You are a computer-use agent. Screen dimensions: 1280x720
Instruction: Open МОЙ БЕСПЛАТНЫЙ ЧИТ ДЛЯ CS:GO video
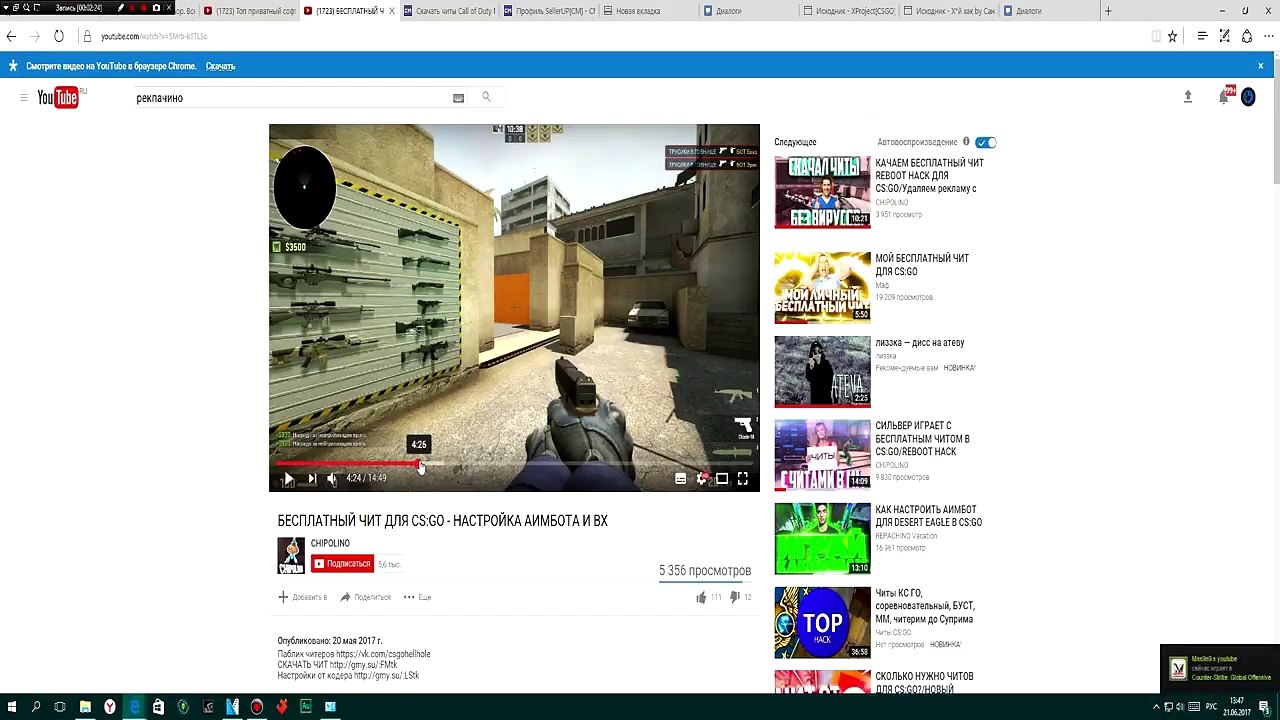pyautogui.click(x=922, y=265)
